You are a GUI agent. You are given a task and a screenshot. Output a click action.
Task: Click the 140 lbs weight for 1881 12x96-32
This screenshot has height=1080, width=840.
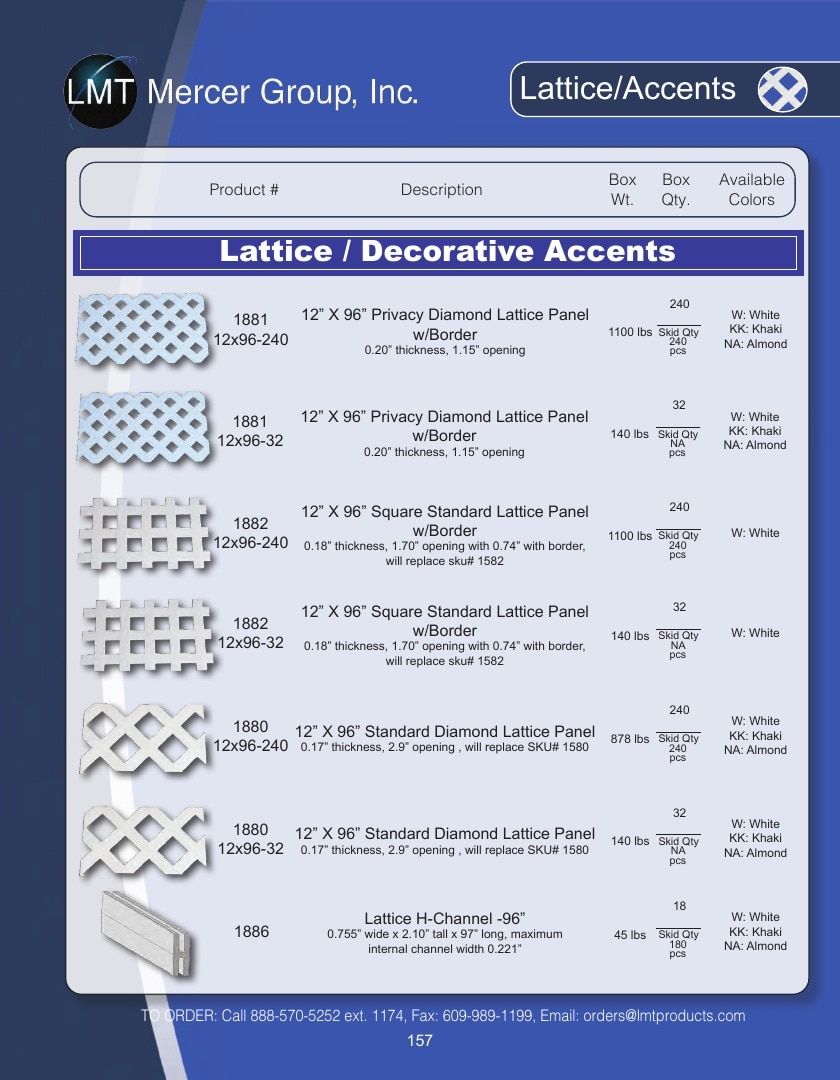click(629, 434)
